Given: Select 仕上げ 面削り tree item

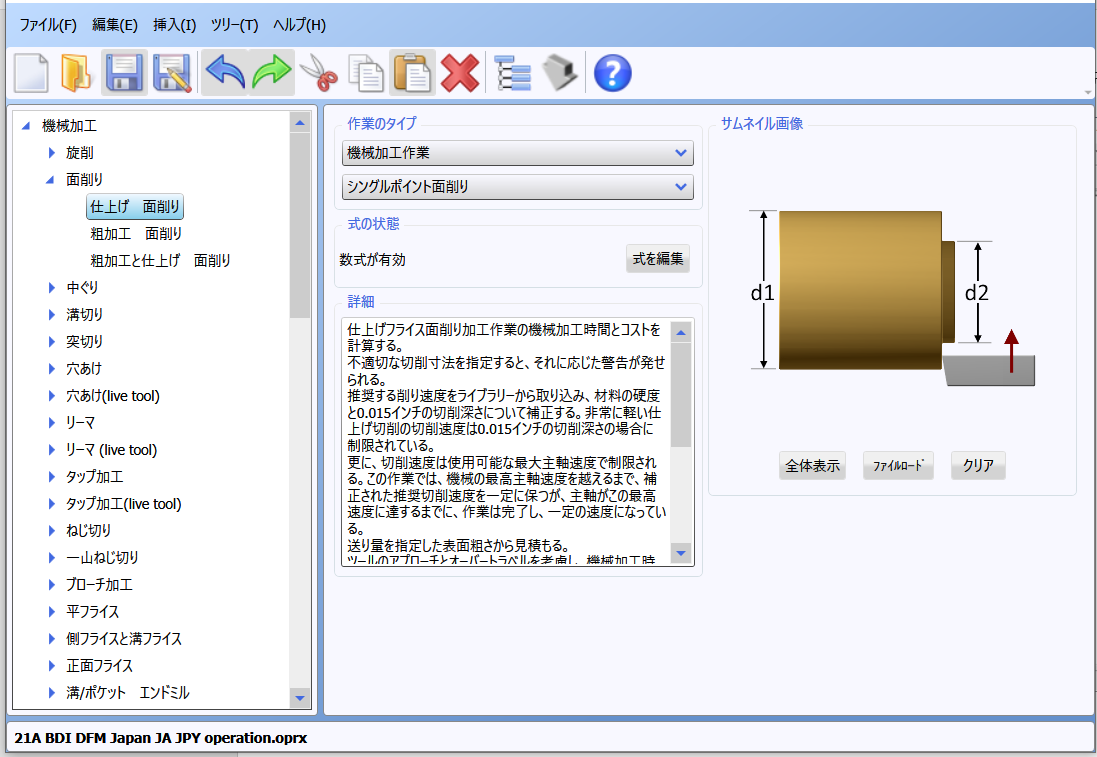Looking at the screenshot, I should point(135,206).
